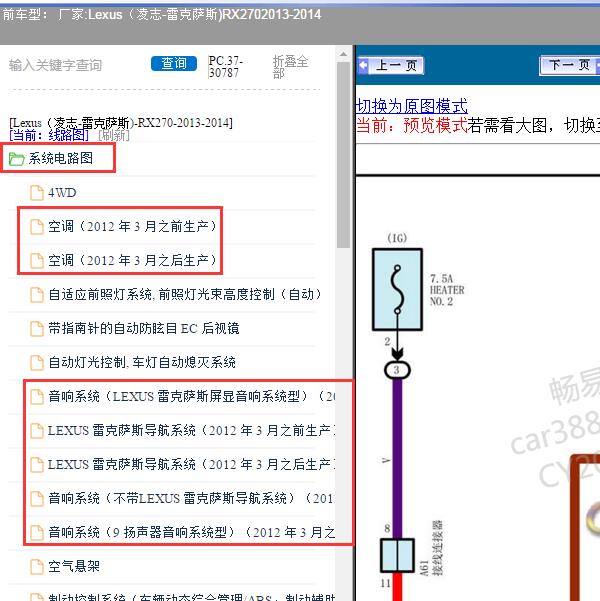This screenshot has width=600, height=601.
Task: Click document icon beside 空调 之后生产
Action: pos(37,261)
